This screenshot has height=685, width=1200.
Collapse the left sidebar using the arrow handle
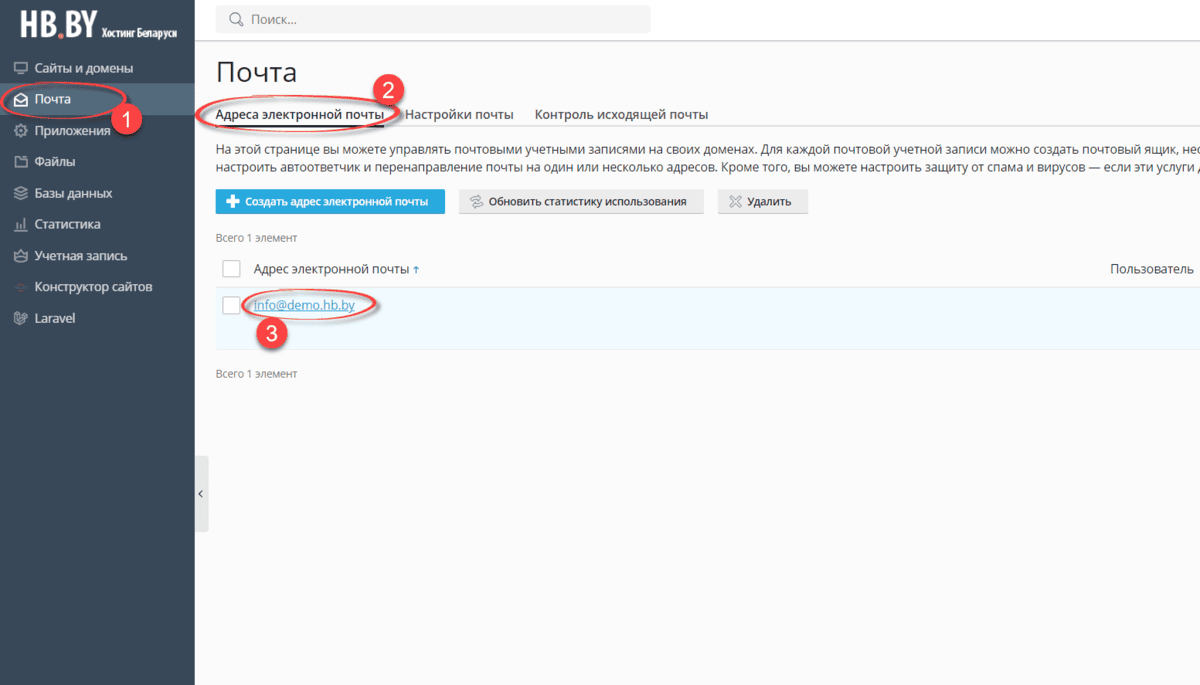click(200, 494)
